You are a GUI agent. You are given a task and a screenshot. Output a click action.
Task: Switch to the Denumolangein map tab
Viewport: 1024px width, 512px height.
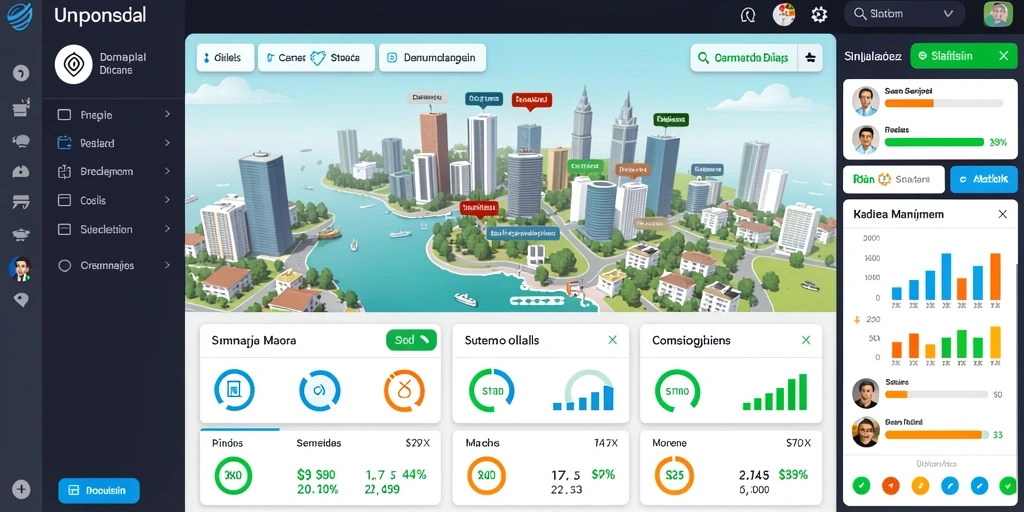(x=432, y=57)
